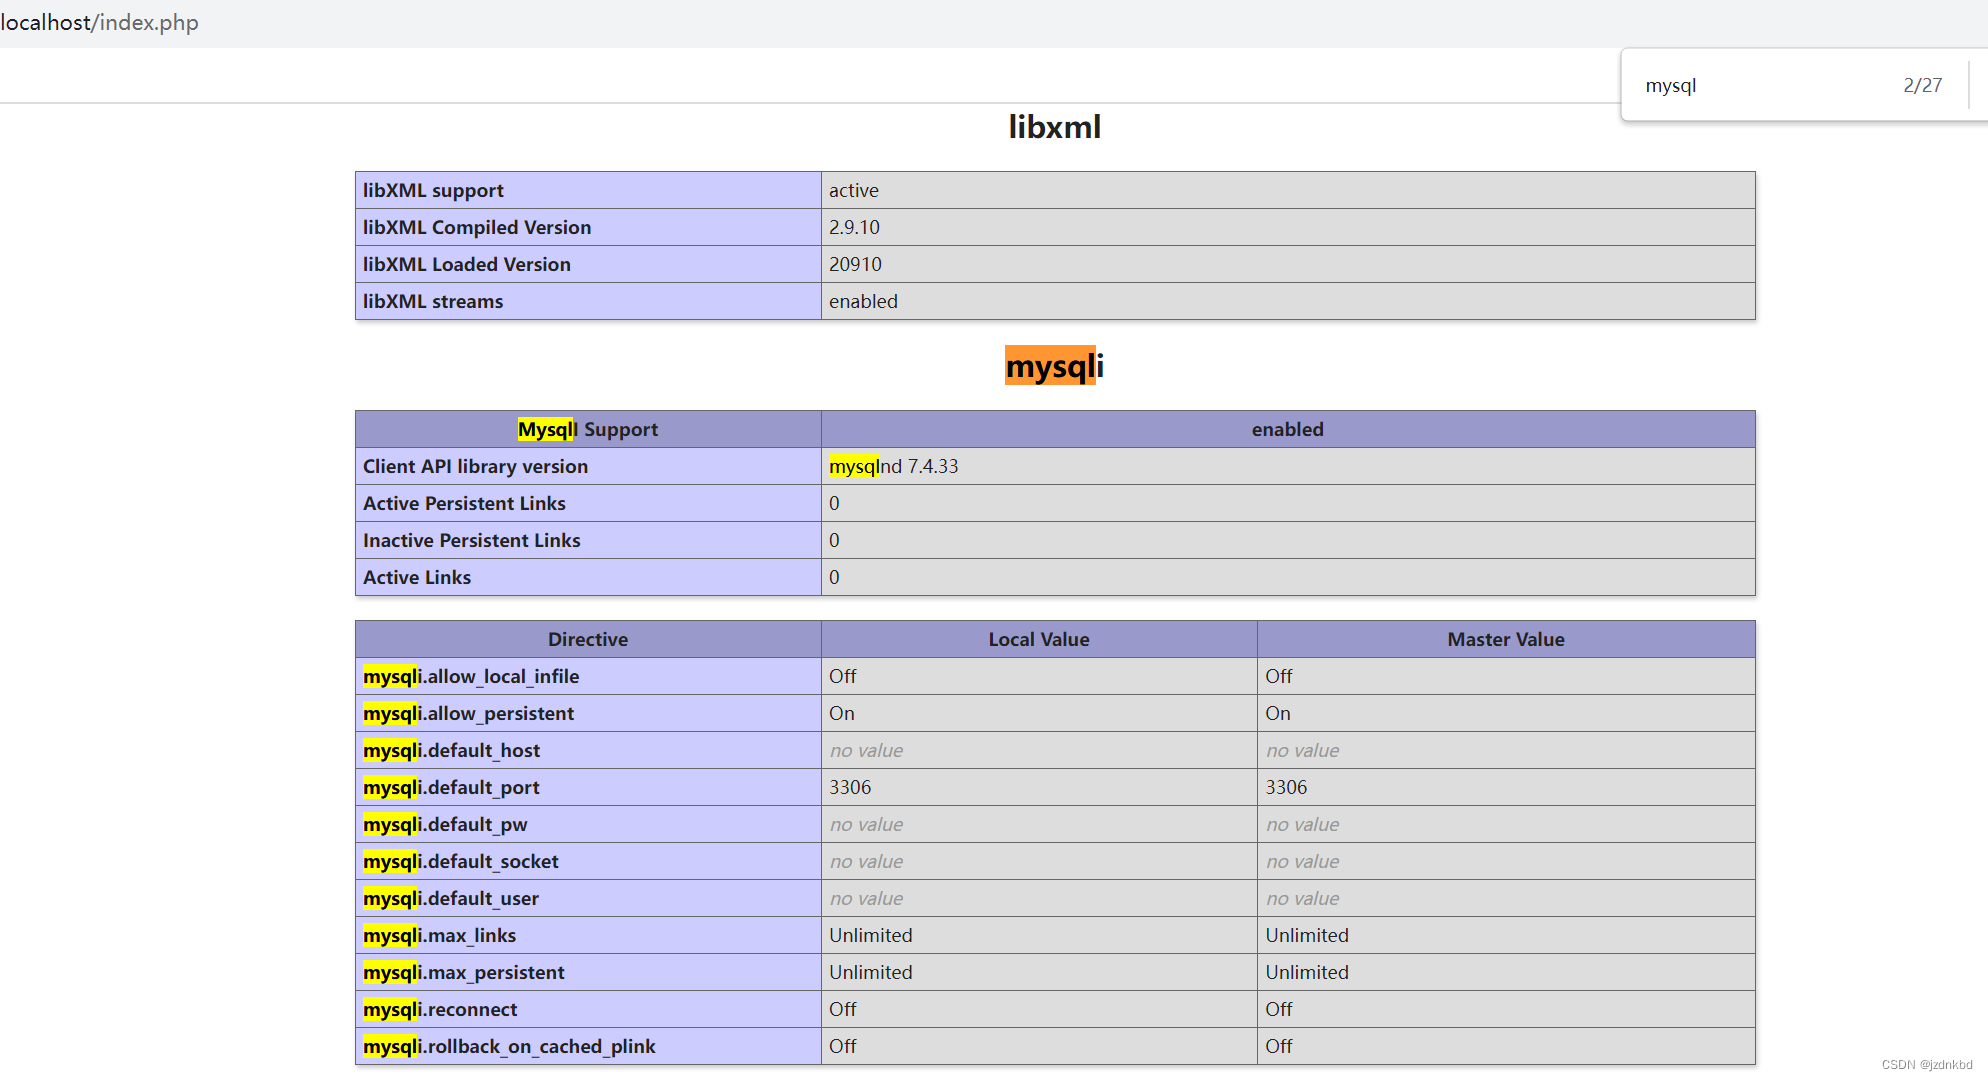
Task: Click the Active Persistent Links value 0
Action: tap(834, 503)
